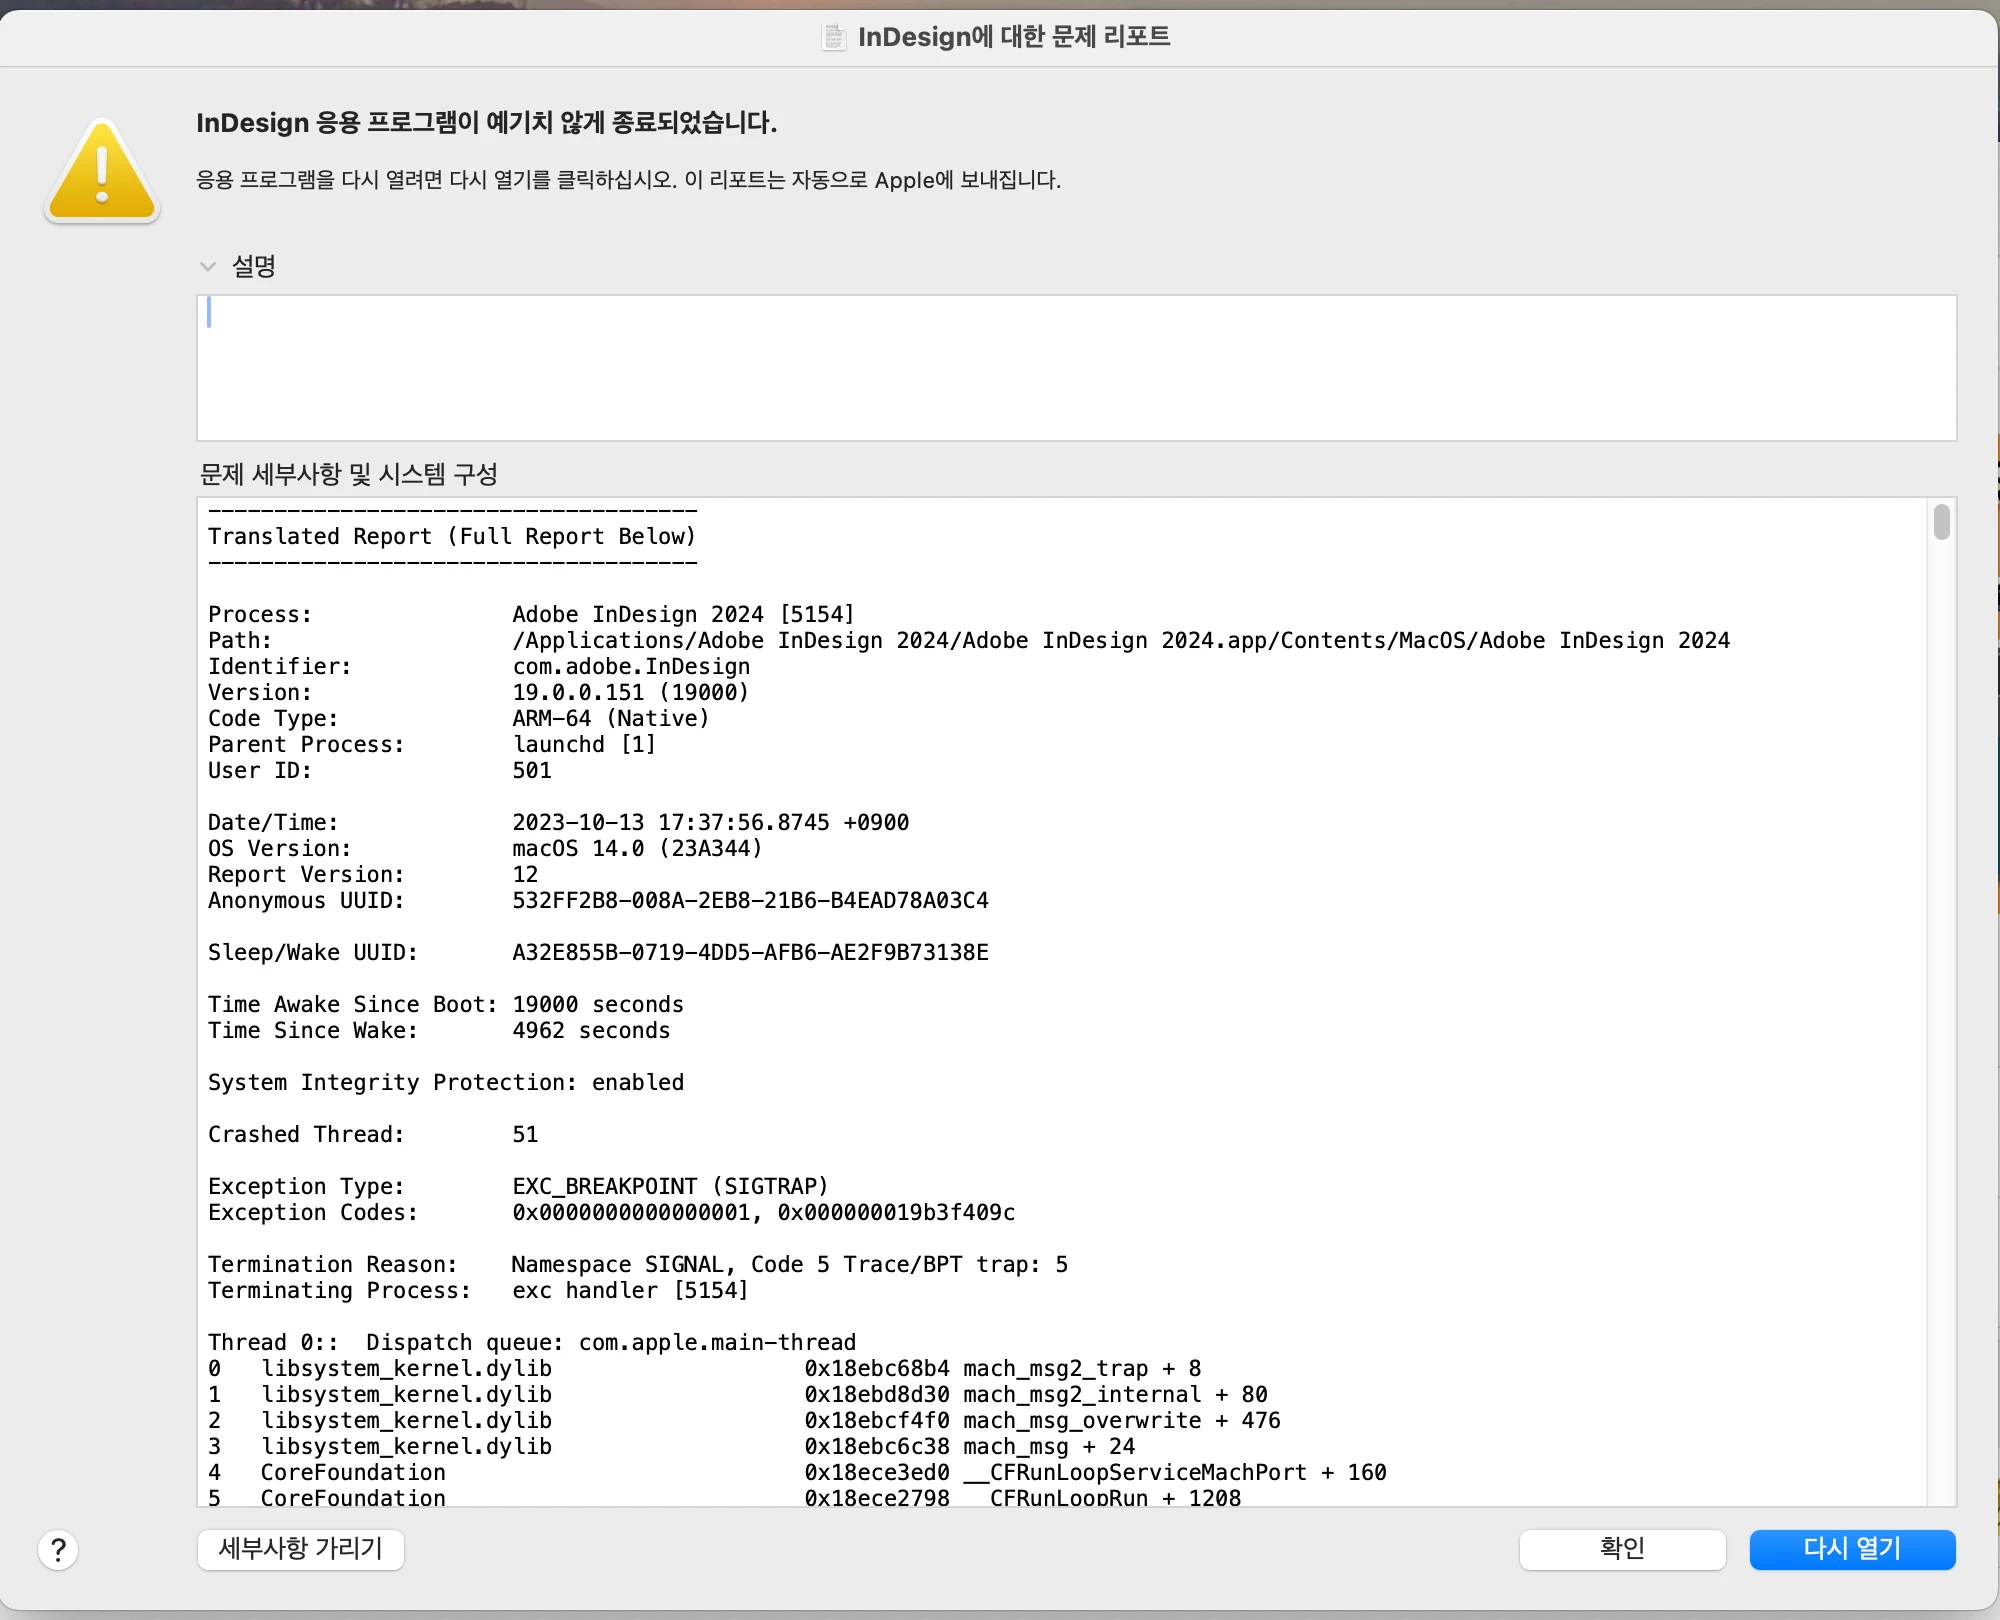
Task: Click the window title InDesign에 대한 문제 리포트
Action: point(1014,37)
